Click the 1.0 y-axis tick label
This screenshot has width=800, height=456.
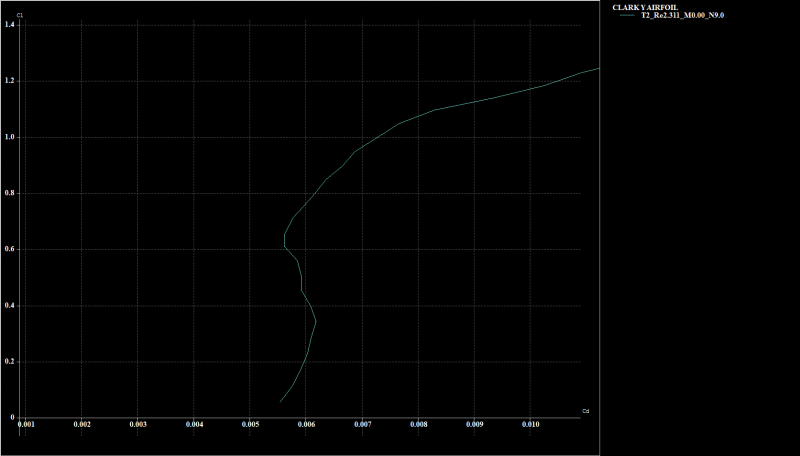(9, 137)
